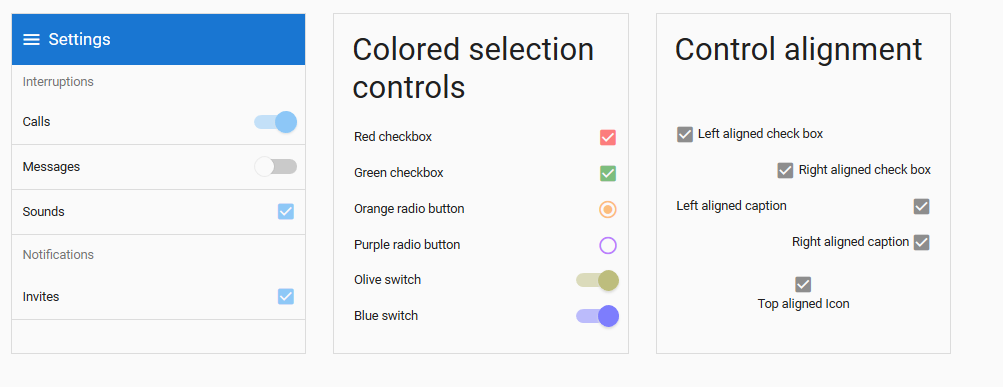This screenshot has width=1003, height=387.
Task: Uncheck the Red checkbox
Action: pos(608,138)
